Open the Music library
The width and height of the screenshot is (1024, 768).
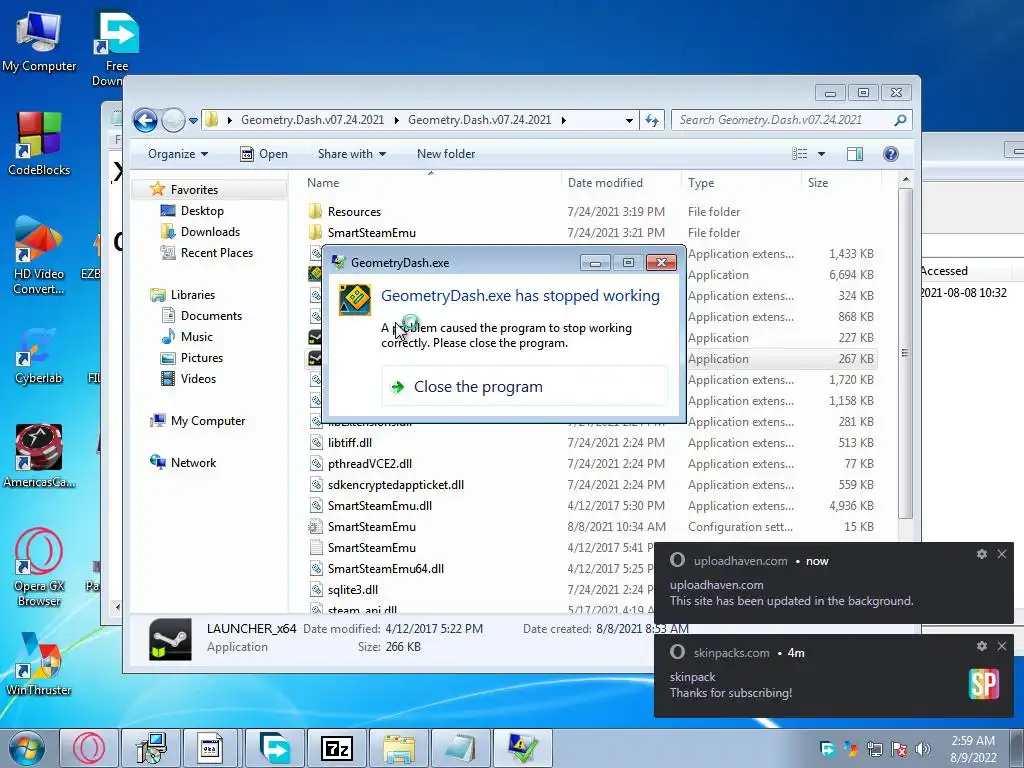tap(197, 337)
